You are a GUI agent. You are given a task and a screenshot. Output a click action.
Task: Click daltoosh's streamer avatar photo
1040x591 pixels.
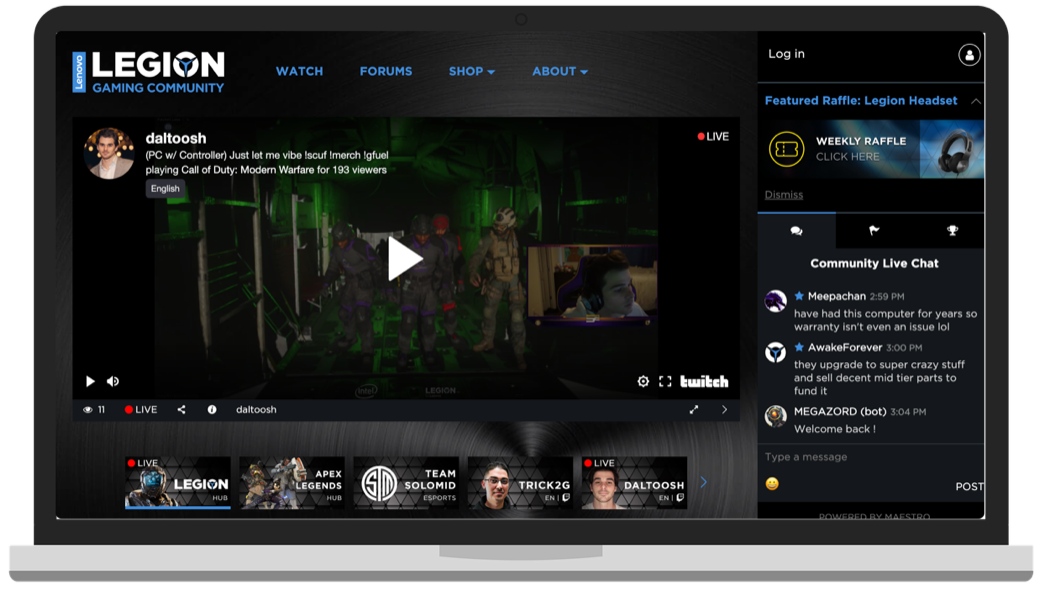[109, 154]
